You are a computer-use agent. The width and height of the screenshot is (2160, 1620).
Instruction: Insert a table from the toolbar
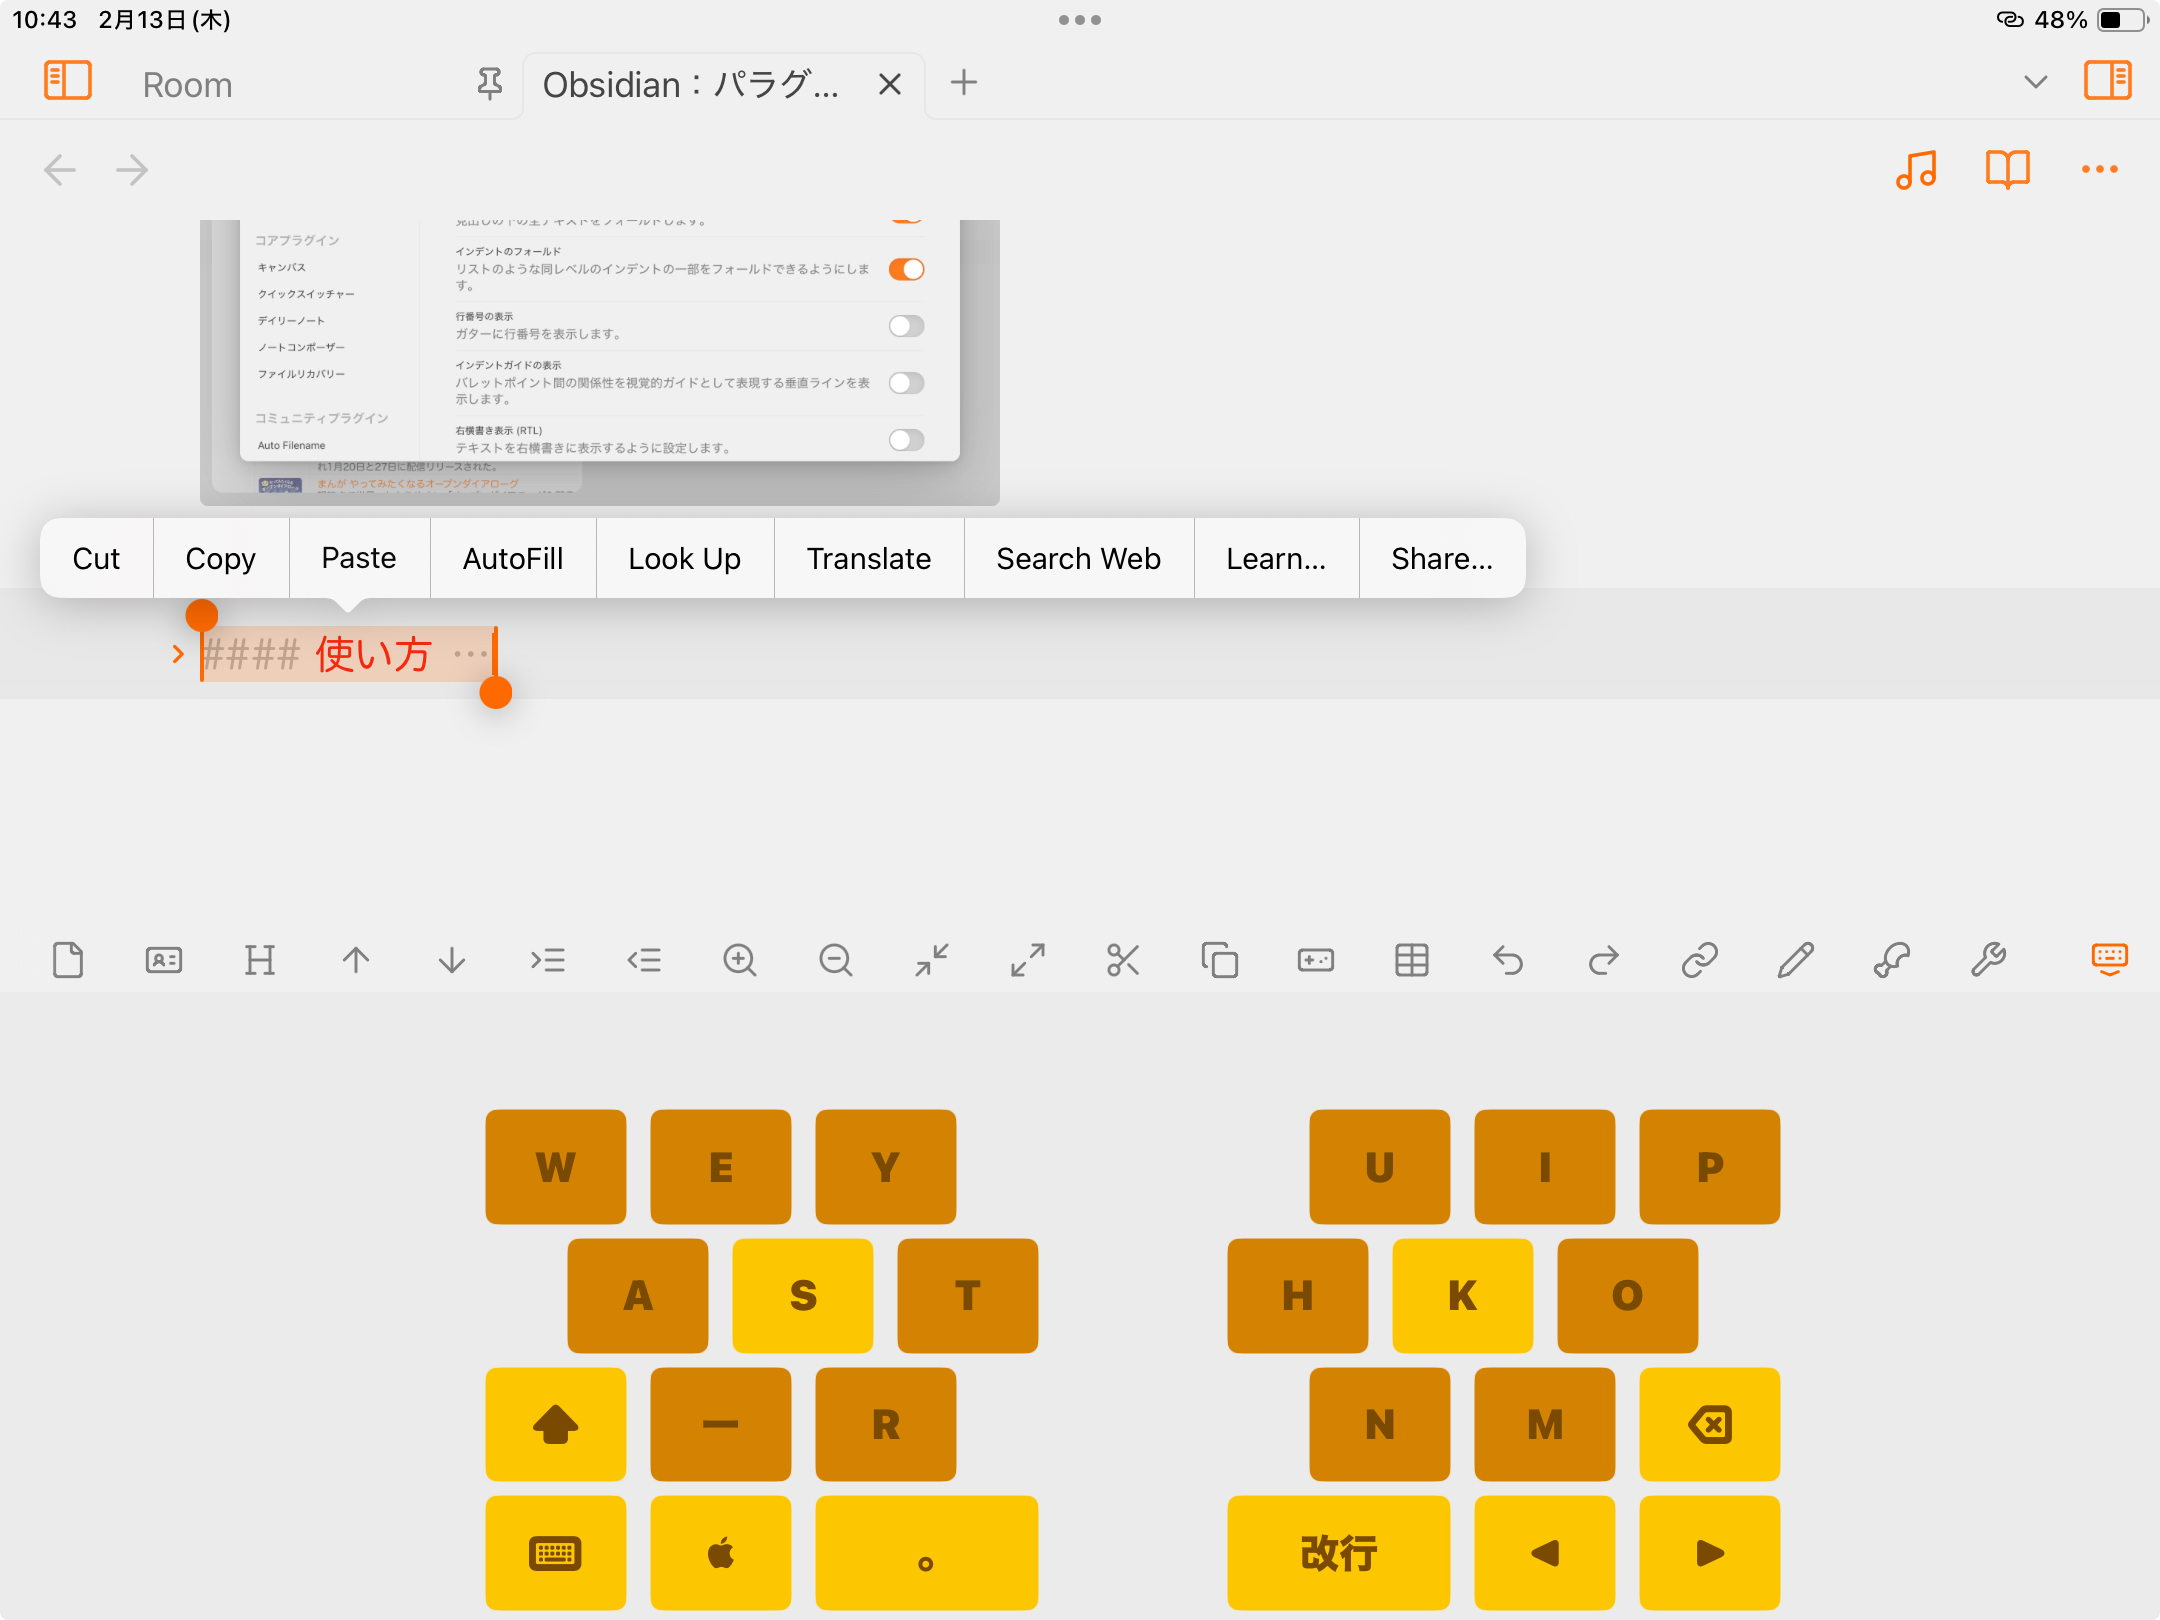pos(1411,960)
